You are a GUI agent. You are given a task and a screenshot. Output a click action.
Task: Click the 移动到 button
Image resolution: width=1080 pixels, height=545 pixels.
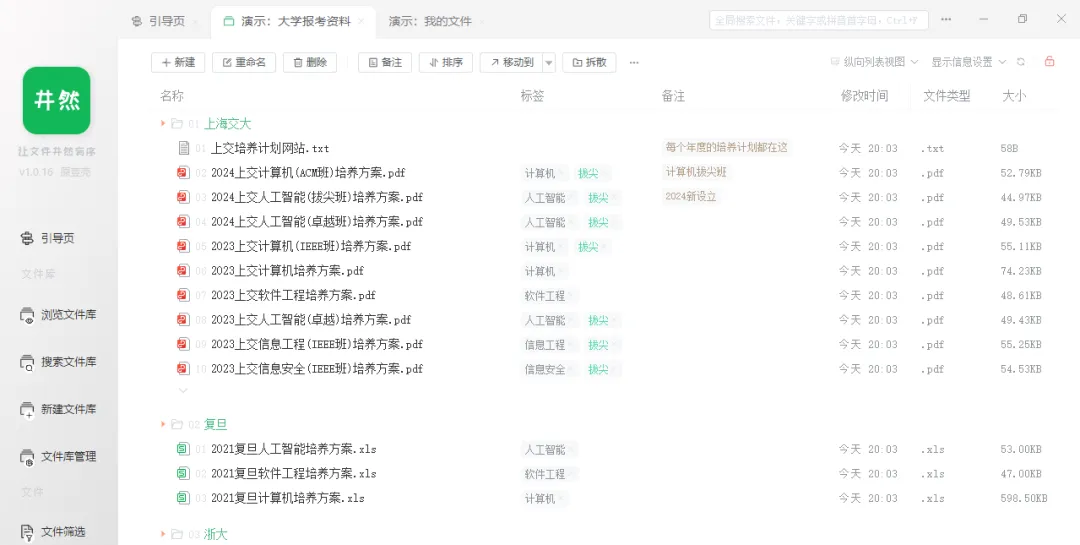tap(511, 63)
